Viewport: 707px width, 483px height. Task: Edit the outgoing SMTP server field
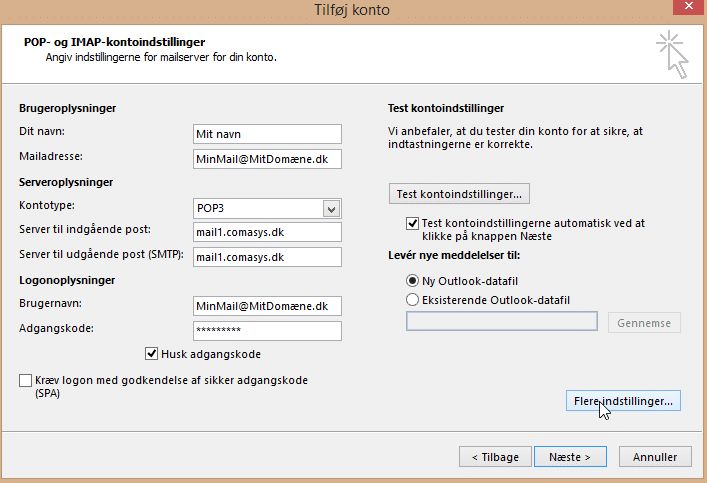267,257
